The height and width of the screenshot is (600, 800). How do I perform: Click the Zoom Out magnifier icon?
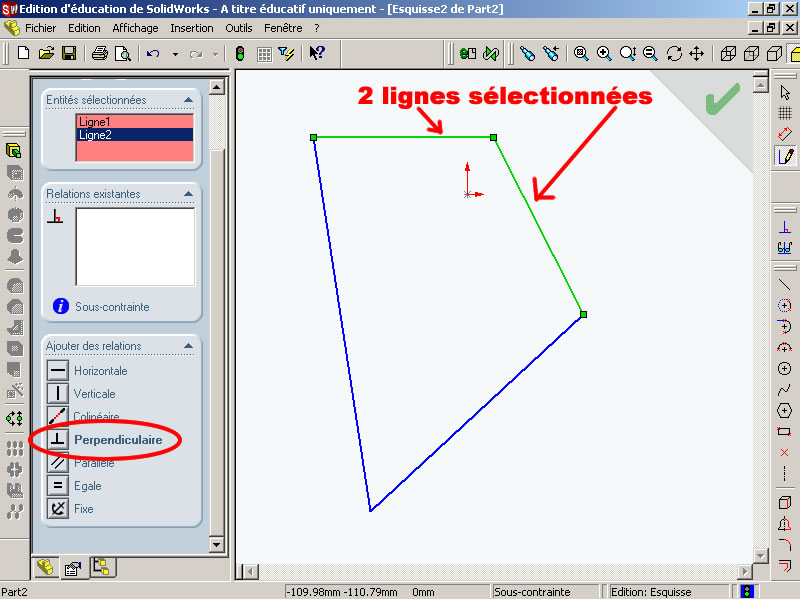pyautogui.click(x=650, y=53)
